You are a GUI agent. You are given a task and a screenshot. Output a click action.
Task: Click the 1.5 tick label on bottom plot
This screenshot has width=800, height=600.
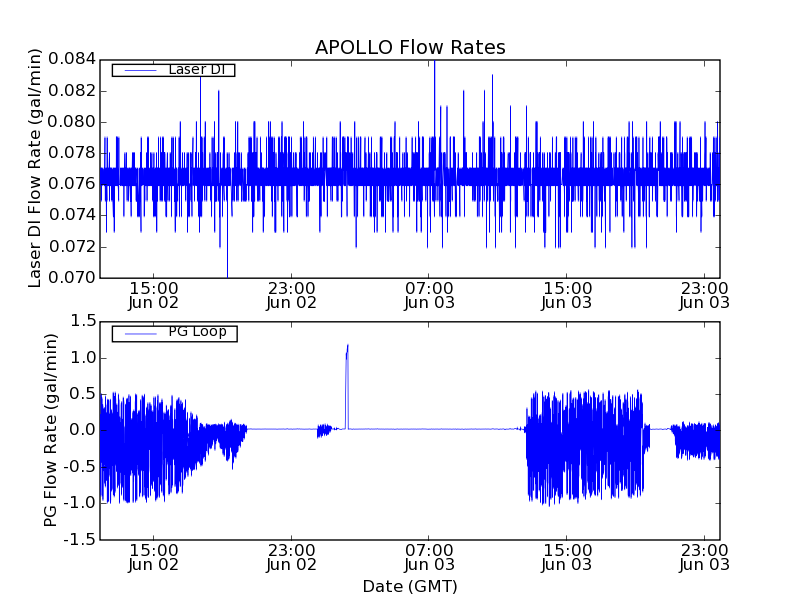coord(83,321)
